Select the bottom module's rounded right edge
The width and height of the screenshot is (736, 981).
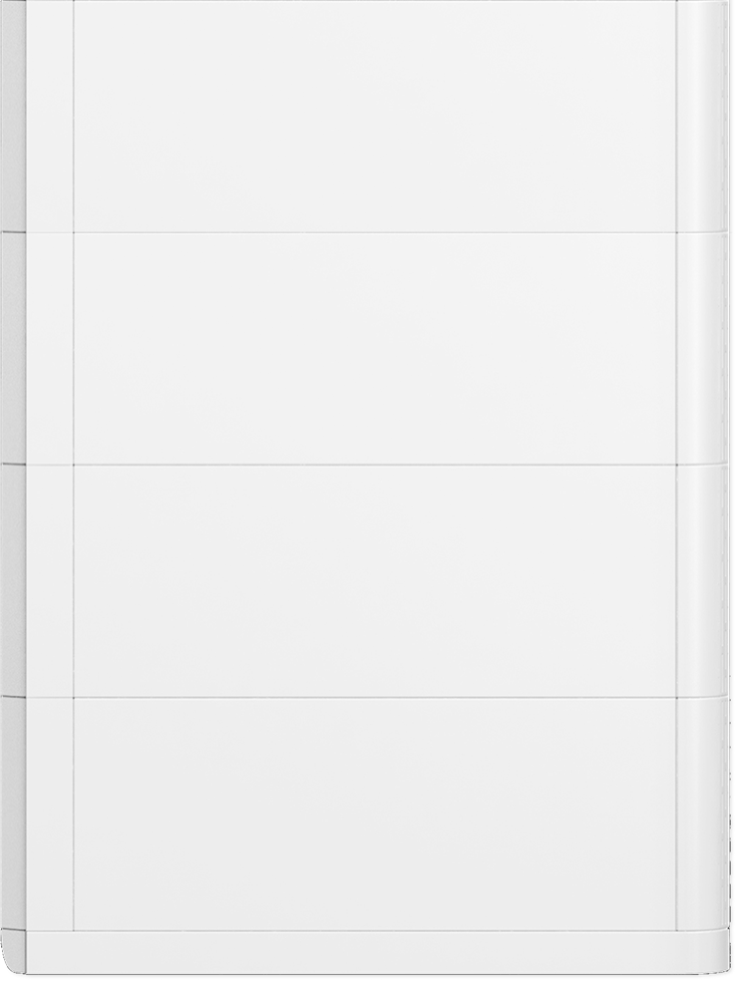[704, 814]
